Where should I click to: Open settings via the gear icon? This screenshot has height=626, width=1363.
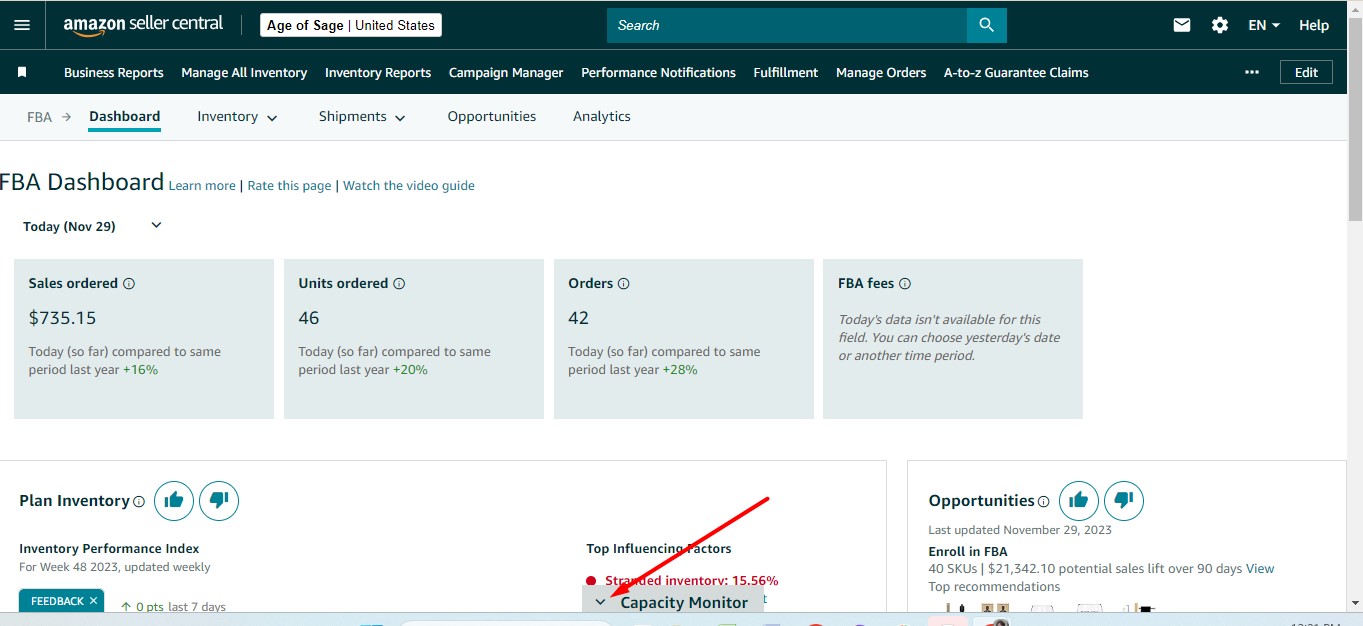tap(1220, 25)
